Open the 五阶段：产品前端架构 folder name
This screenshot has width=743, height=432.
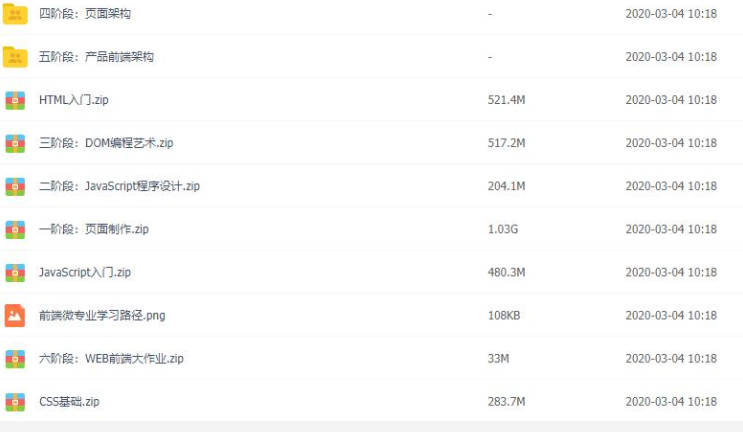[96, 57]
